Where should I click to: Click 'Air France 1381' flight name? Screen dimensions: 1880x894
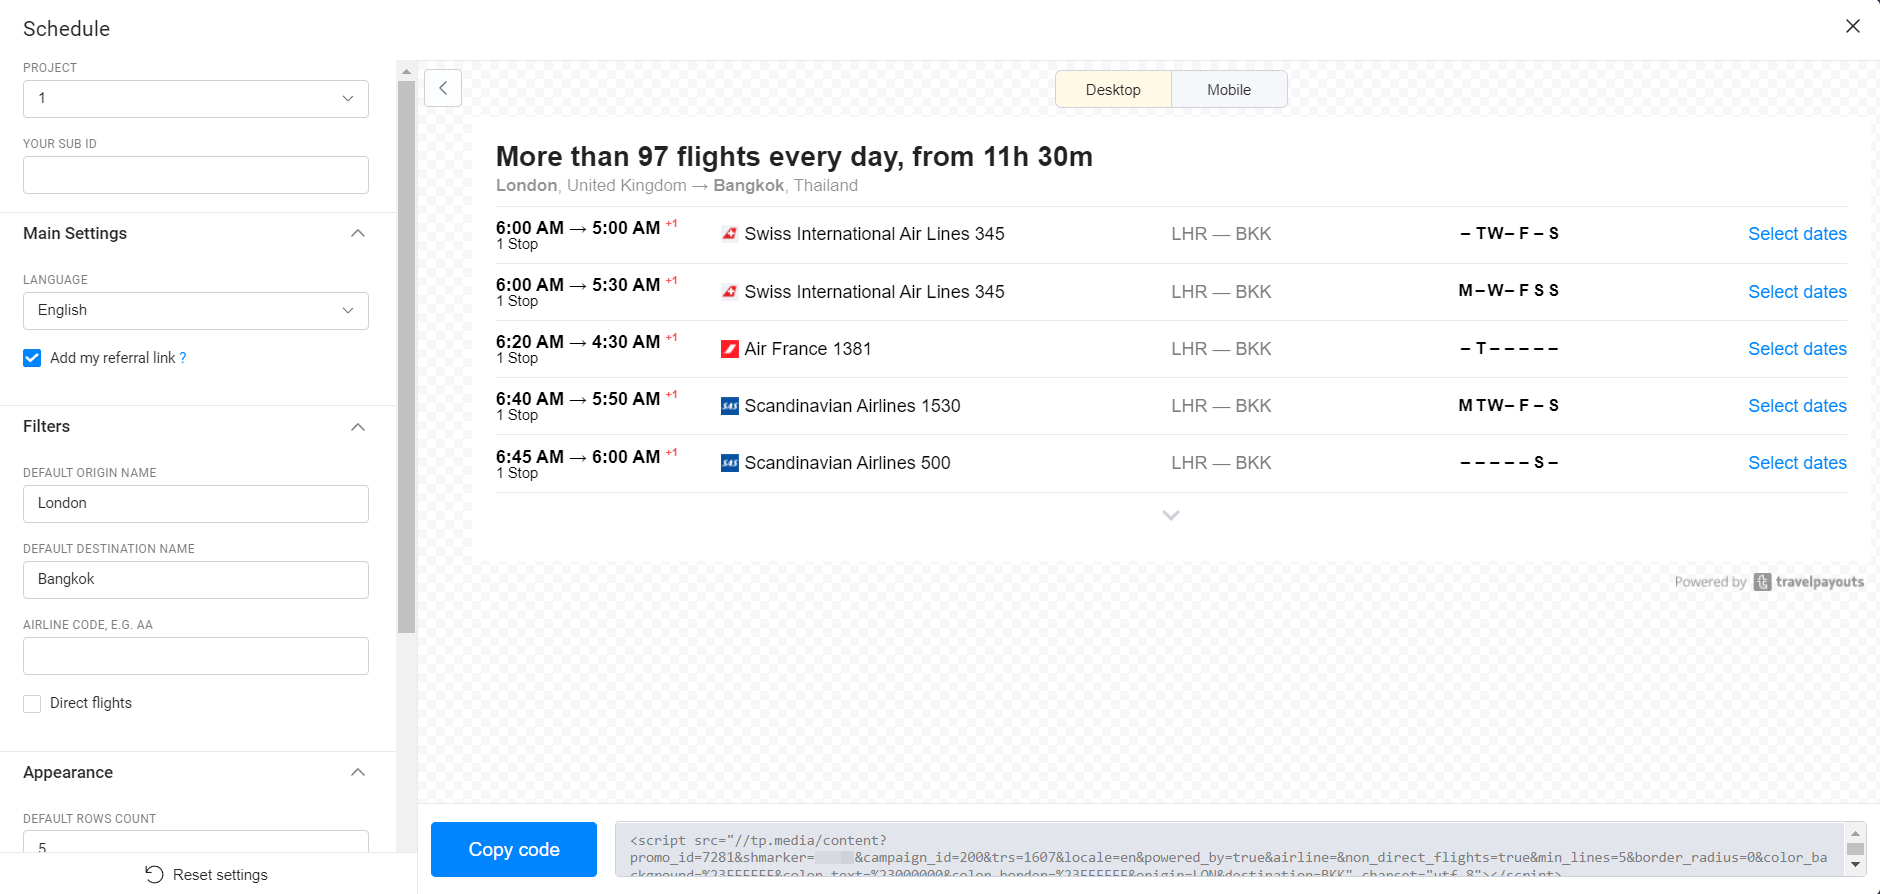808,349
